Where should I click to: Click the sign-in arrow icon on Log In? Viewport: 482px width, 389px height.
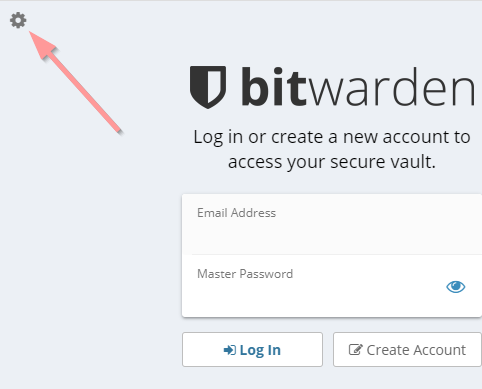coord(230,350)
